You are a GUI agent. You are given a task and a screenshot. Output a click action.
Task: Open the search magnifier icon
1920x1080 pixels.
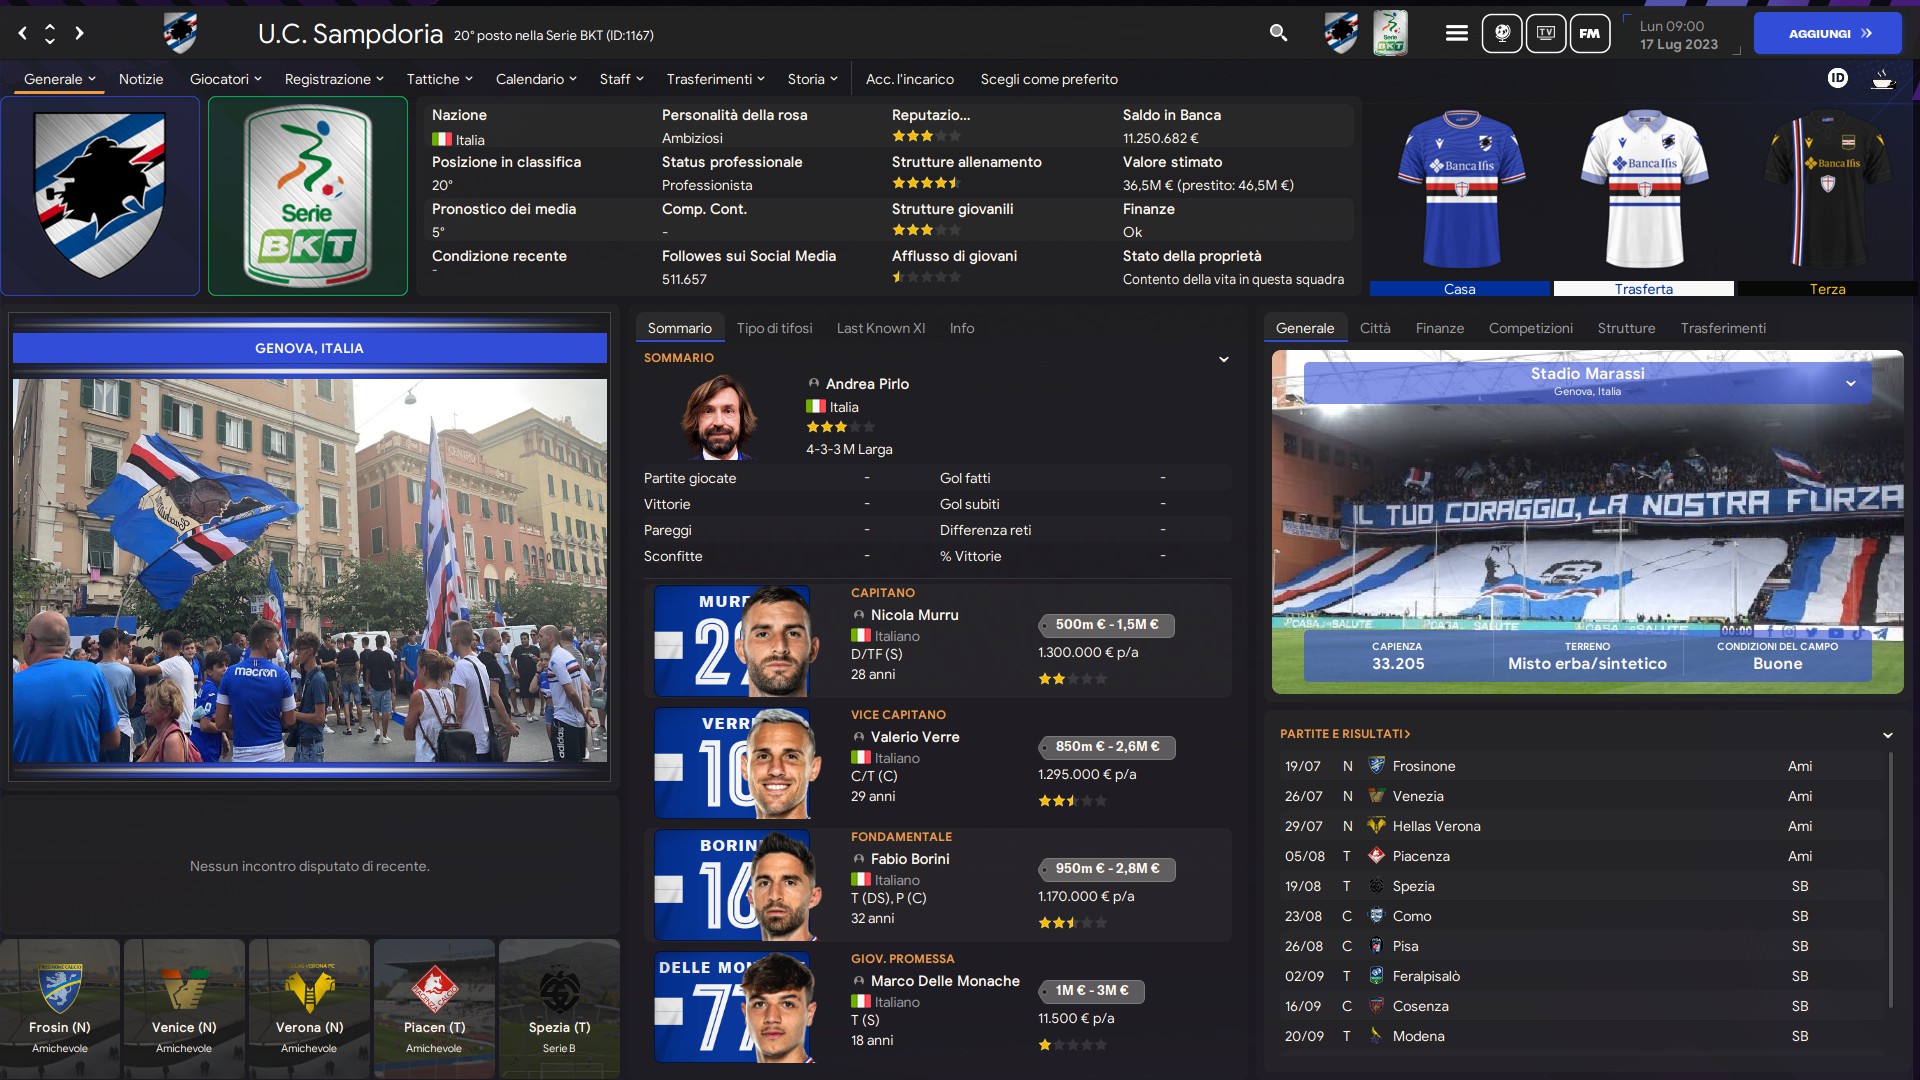pos(1278,33)
